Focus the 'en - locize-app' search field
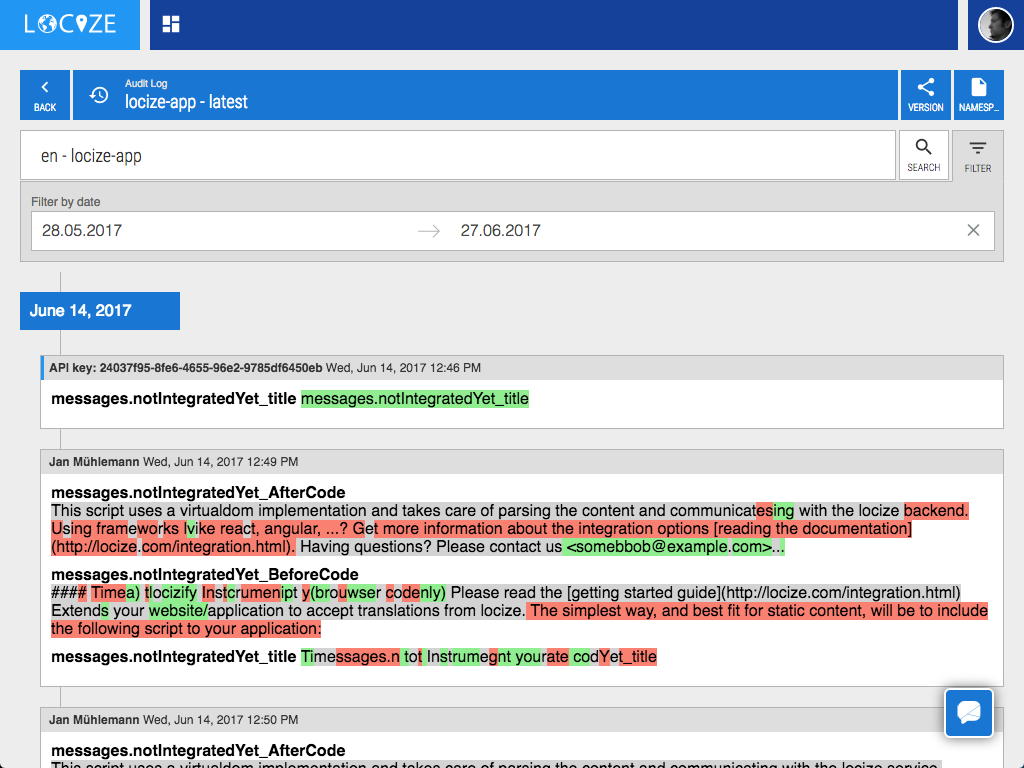The height and width of the screenshot is (768, 1024). (x=458, y=155)
